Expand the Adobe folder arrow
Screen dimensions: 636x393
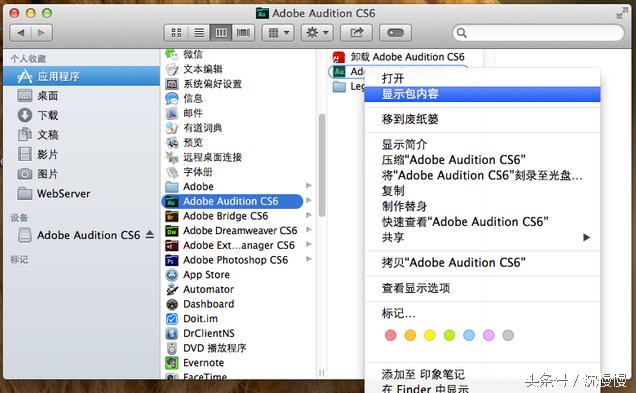309,186
